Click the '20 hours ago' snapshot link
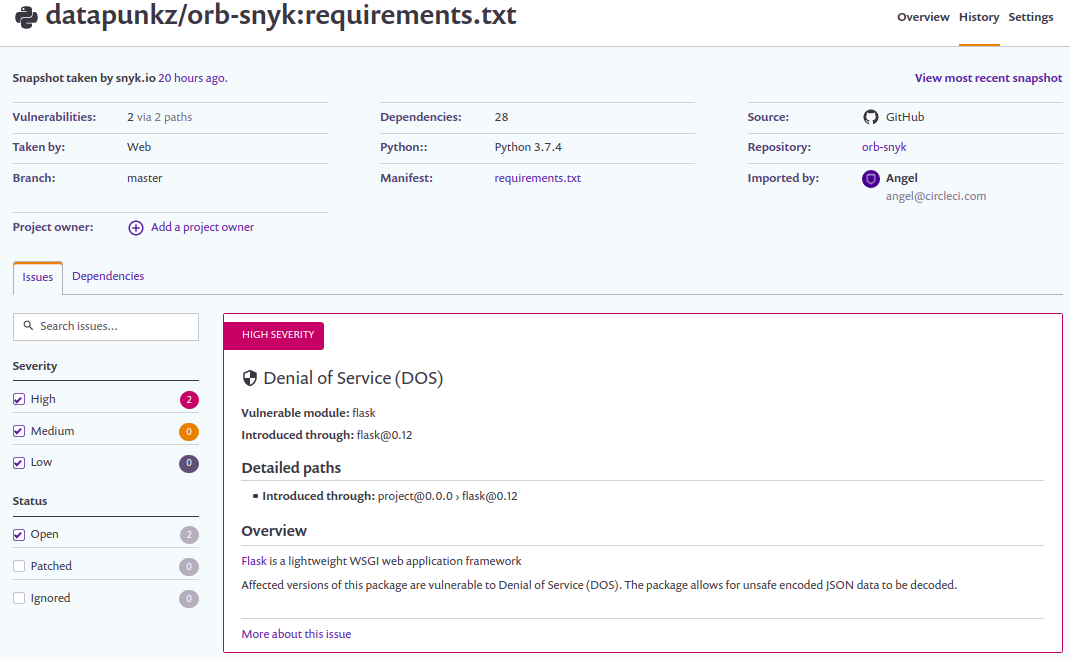Viewport: 1070px width, 659px height. point(192,78)
